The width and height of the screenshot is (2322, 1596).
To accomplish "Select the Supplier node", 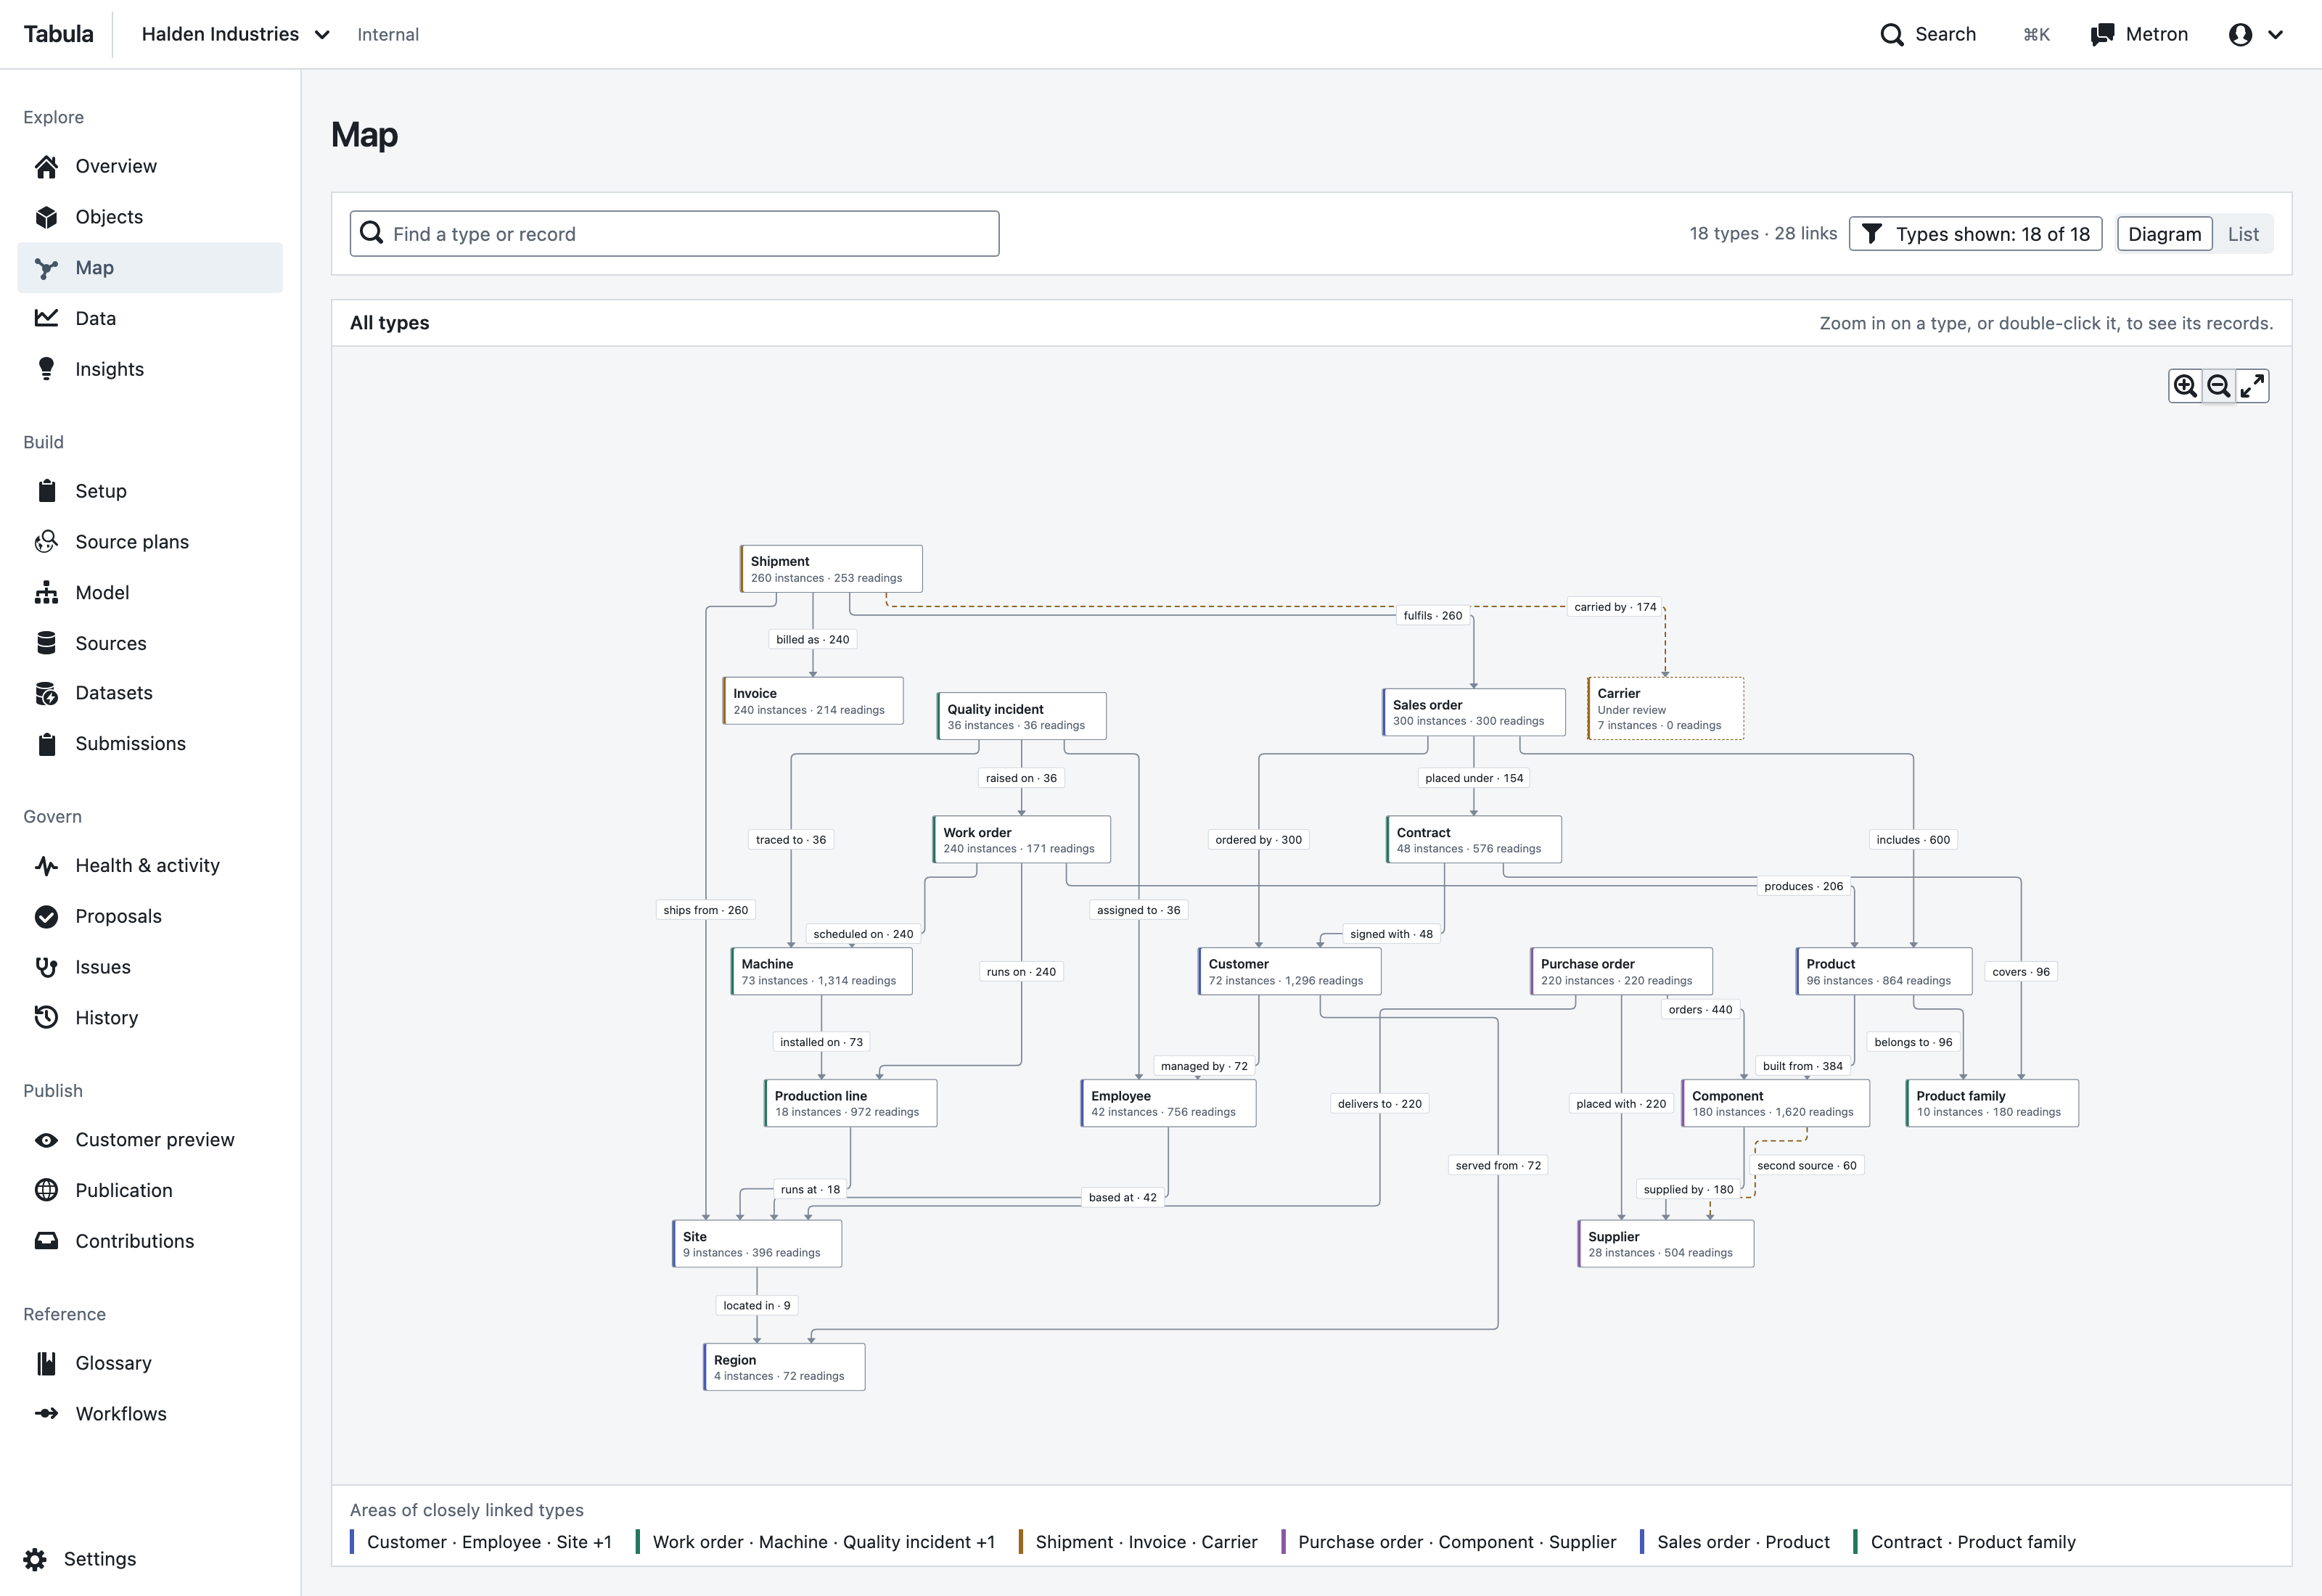I will click(1665, 1244).
